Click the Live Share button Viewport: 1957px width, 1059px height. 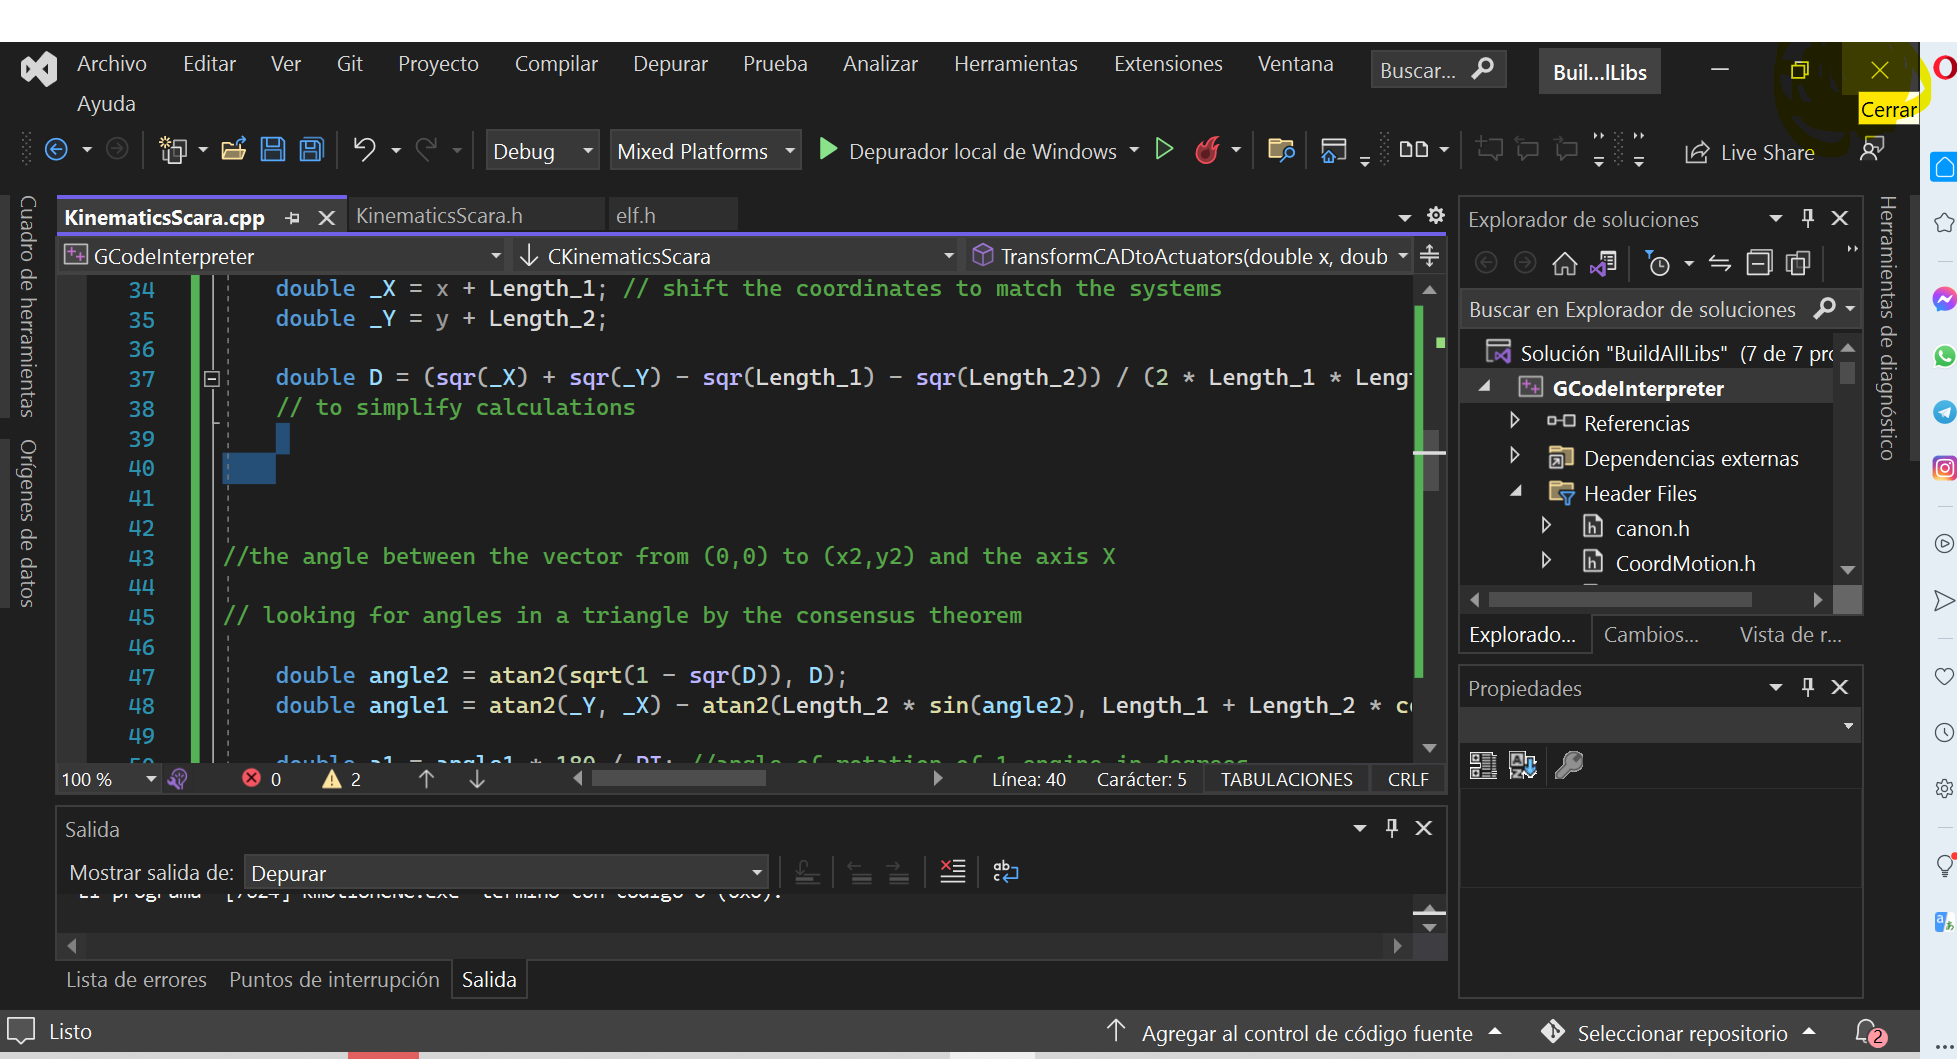[1750, 152]
